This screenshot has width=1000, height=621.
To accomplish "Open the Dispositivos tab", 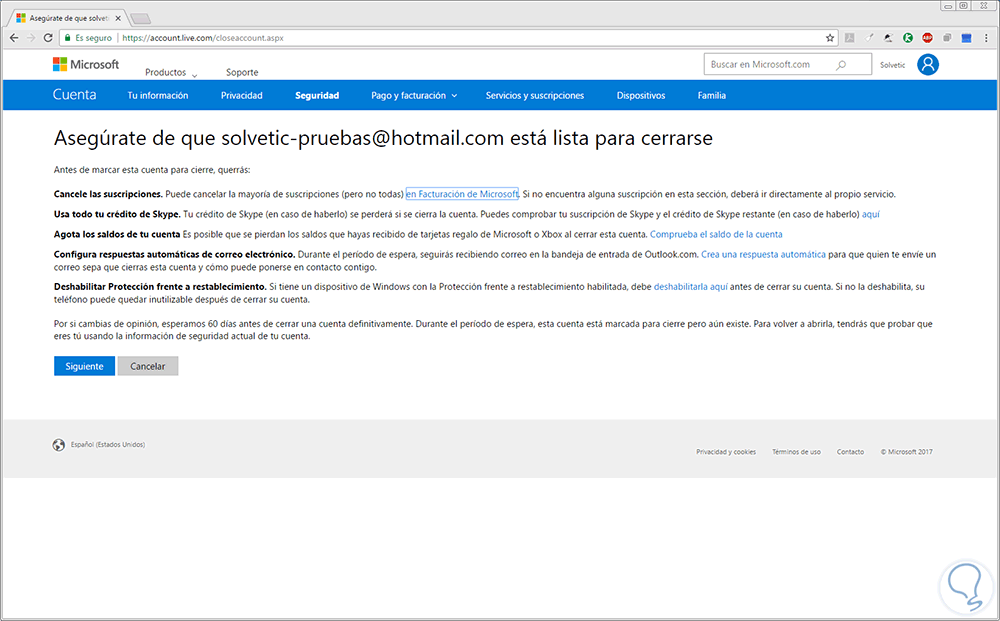I will tap(640, 96).
